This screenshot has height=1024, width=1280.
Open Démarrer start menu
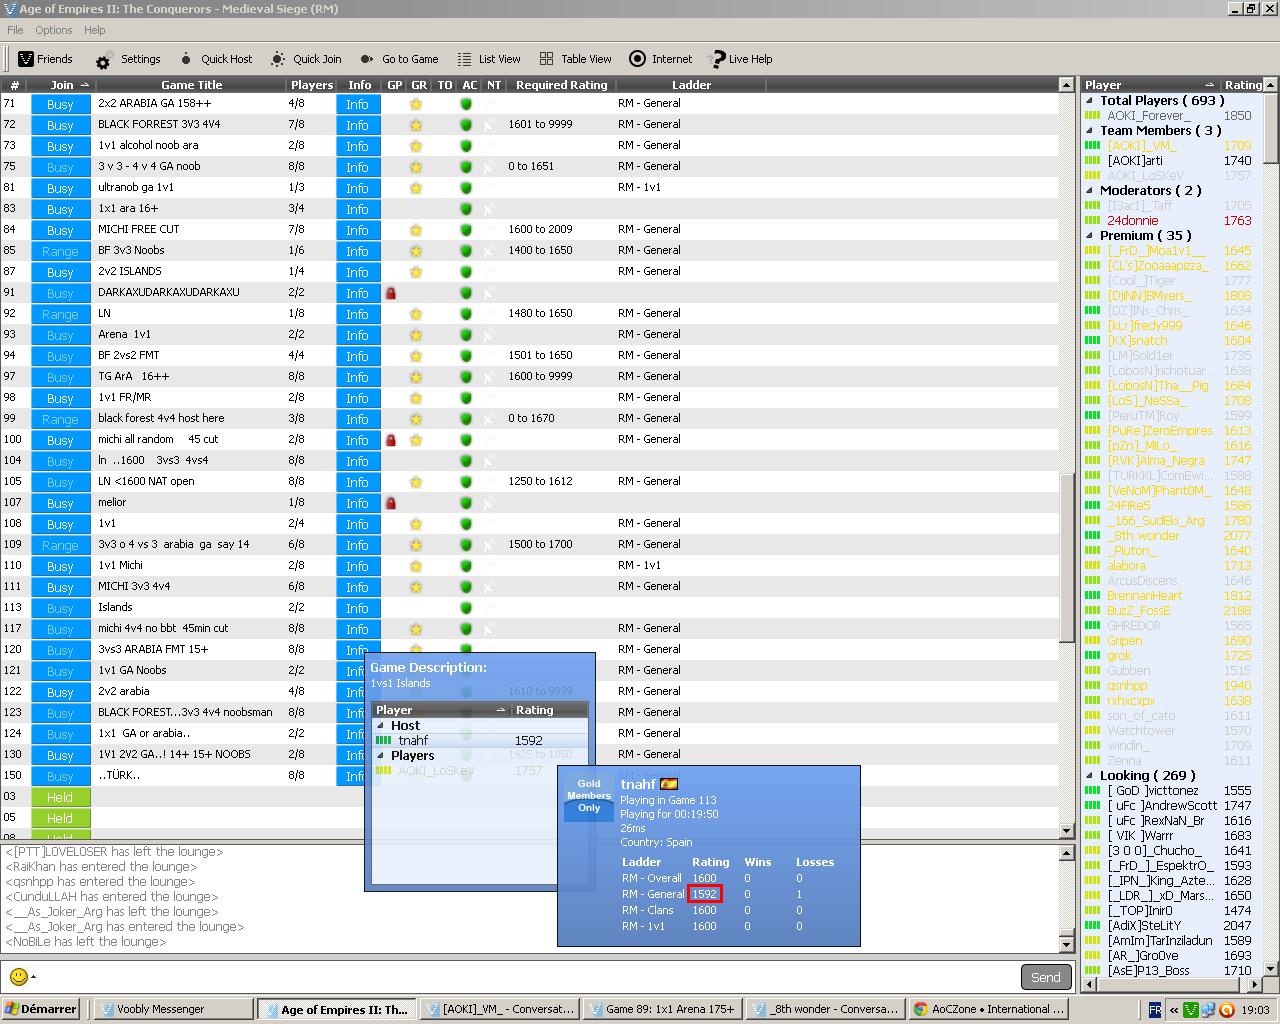[x=40, y=1009]
